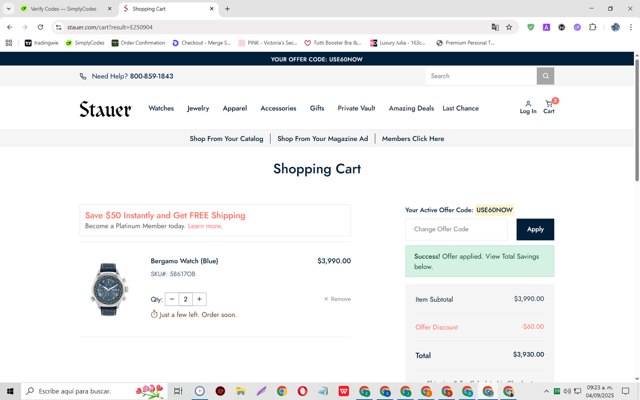Screen dimensions: 640x400
Task: Open the browser extensions puzzle icon
Action: [x=592, y=27]
